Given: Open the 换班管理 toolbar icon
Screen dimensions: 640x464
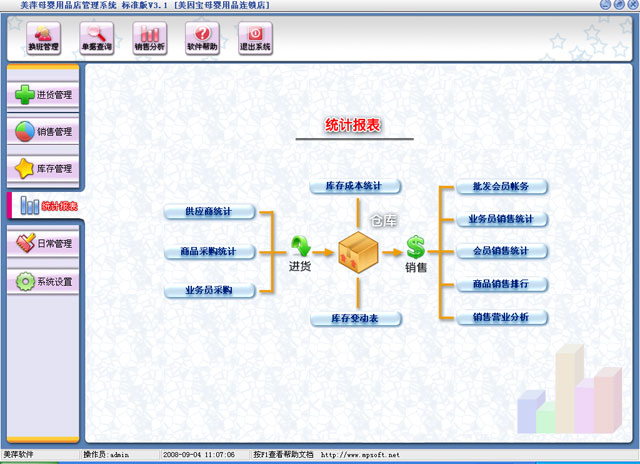Looking at the screenshot, I should [44, 38].
